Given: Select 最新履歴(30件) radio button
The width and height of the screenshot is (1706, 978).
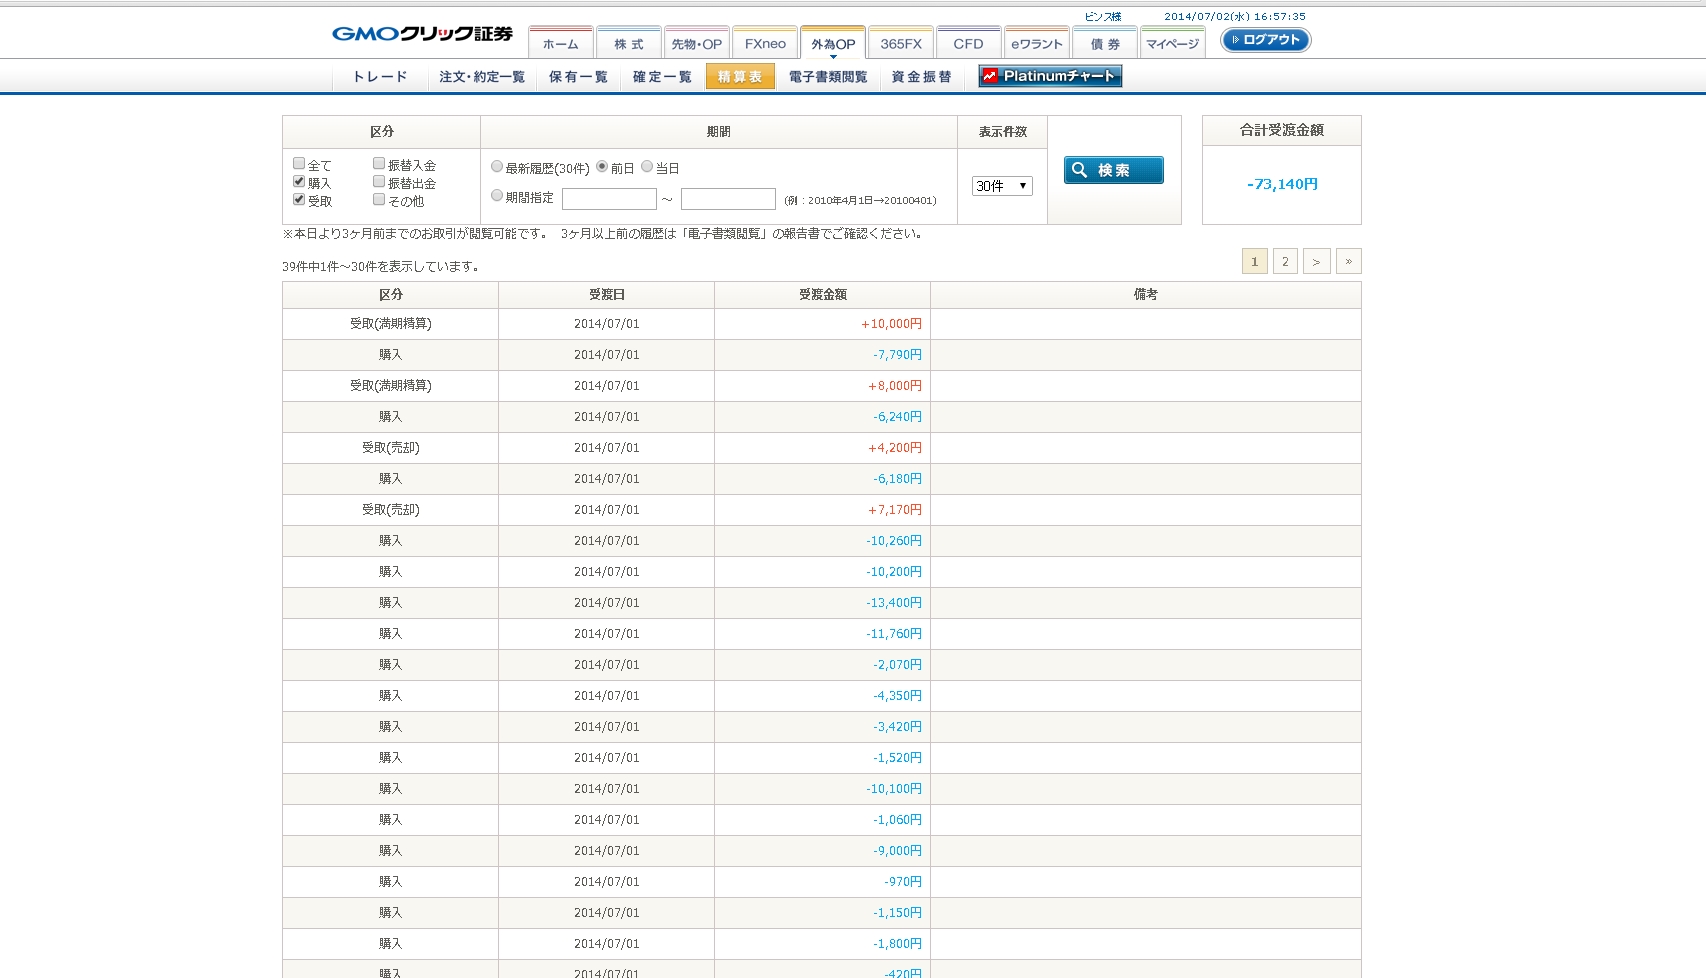Looking at the screenshot, I should pos(497,167).
